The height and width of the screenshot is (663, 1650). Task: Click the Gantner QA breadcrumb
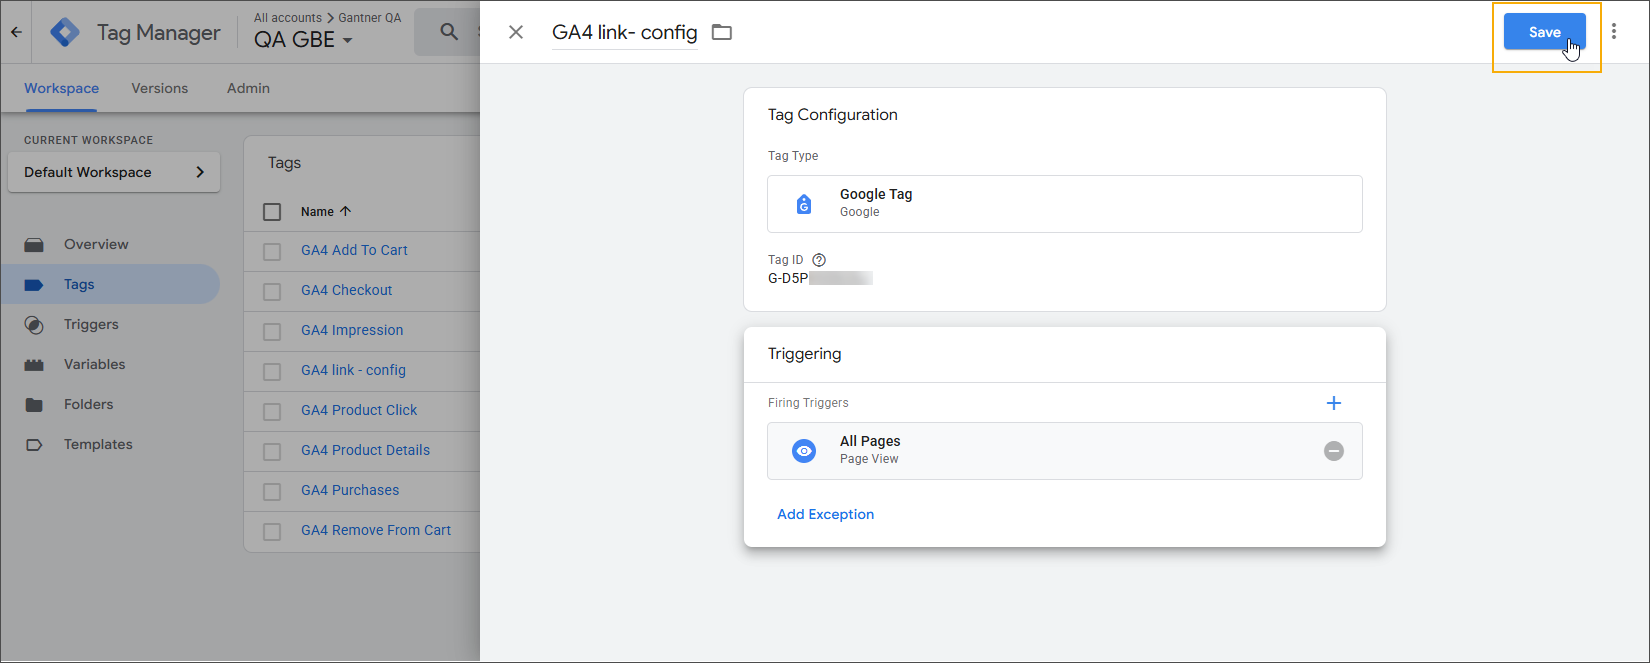[370, 17]
